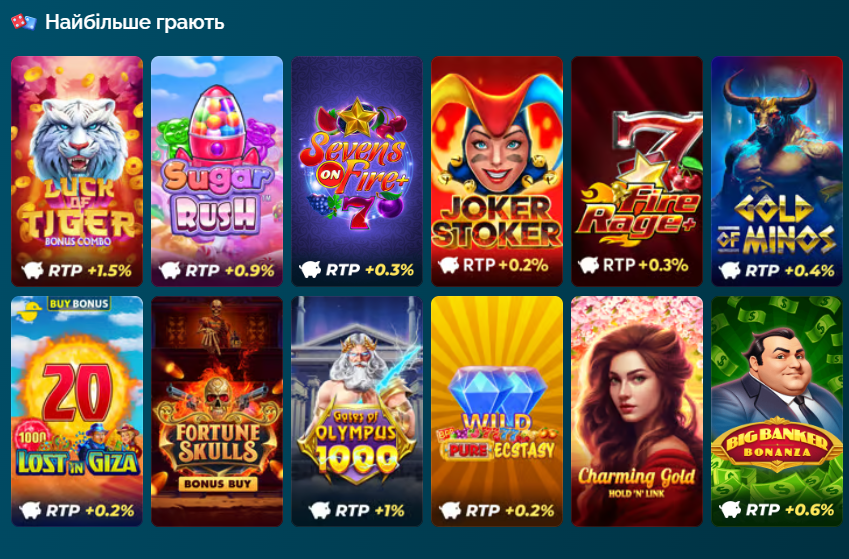Viewport: 849px width, 559px height.
Task: Launch Gold of Minos game
Action: (777, 171)
